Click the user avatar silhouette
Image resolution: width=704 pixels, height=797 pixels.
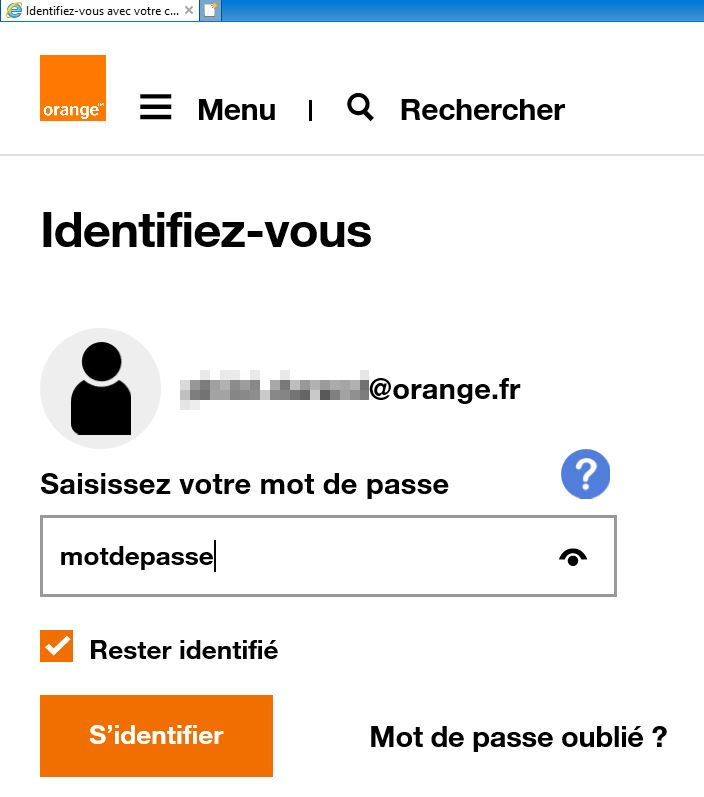(x=100, y=388)
